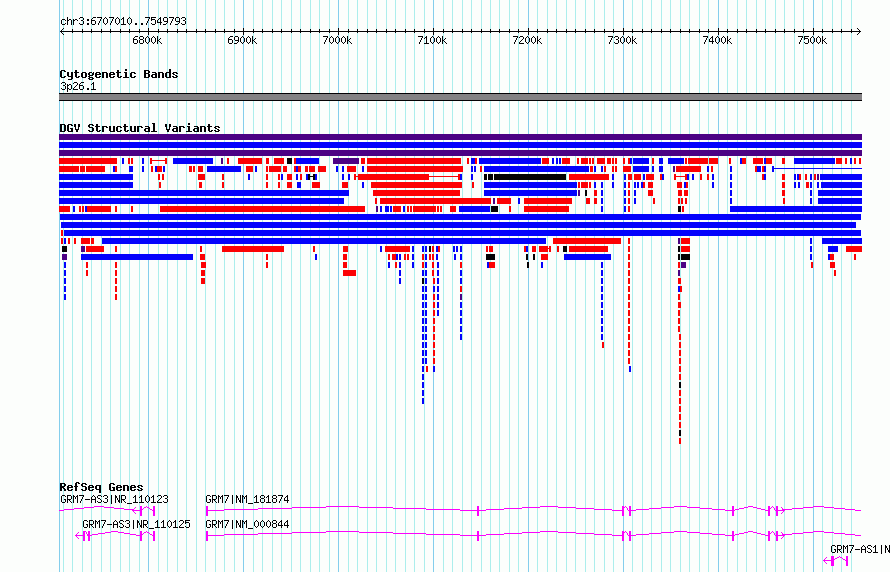Image resolution: width=890 pixels, height=572 pixels.
Task: Select the 7500k ruler position label
Action: (812, 40)
